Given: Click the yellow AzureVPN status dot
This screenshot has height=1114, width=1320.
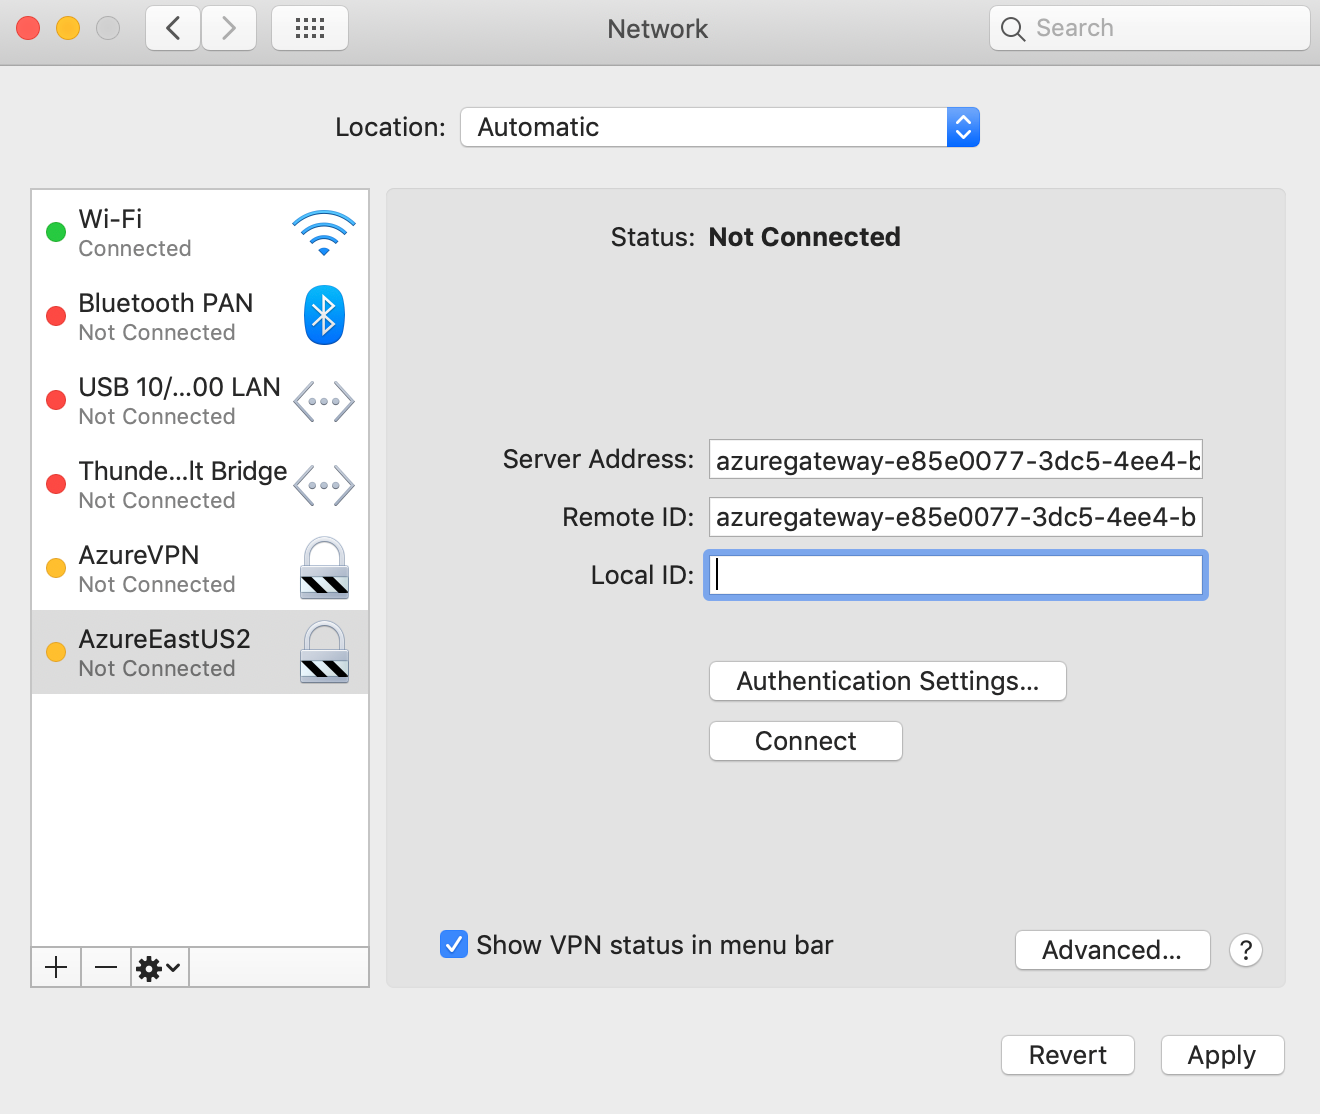Looking at the screenshot, I should [56, 568].
